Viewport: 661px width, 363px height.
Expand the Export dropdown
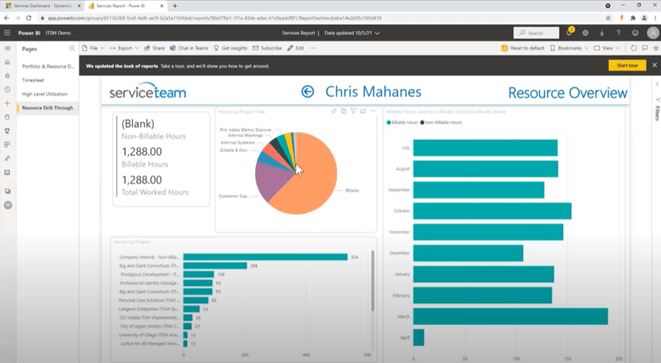124,48
